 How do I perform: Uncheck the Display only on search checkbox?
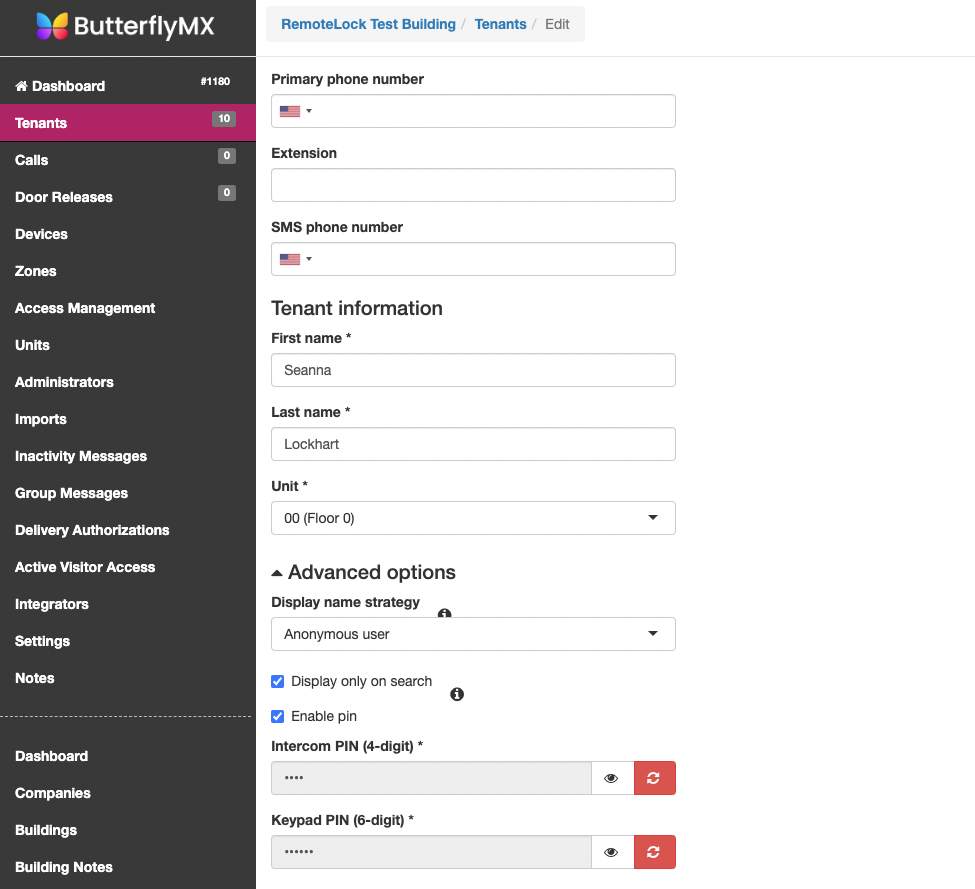pos(278,681)
